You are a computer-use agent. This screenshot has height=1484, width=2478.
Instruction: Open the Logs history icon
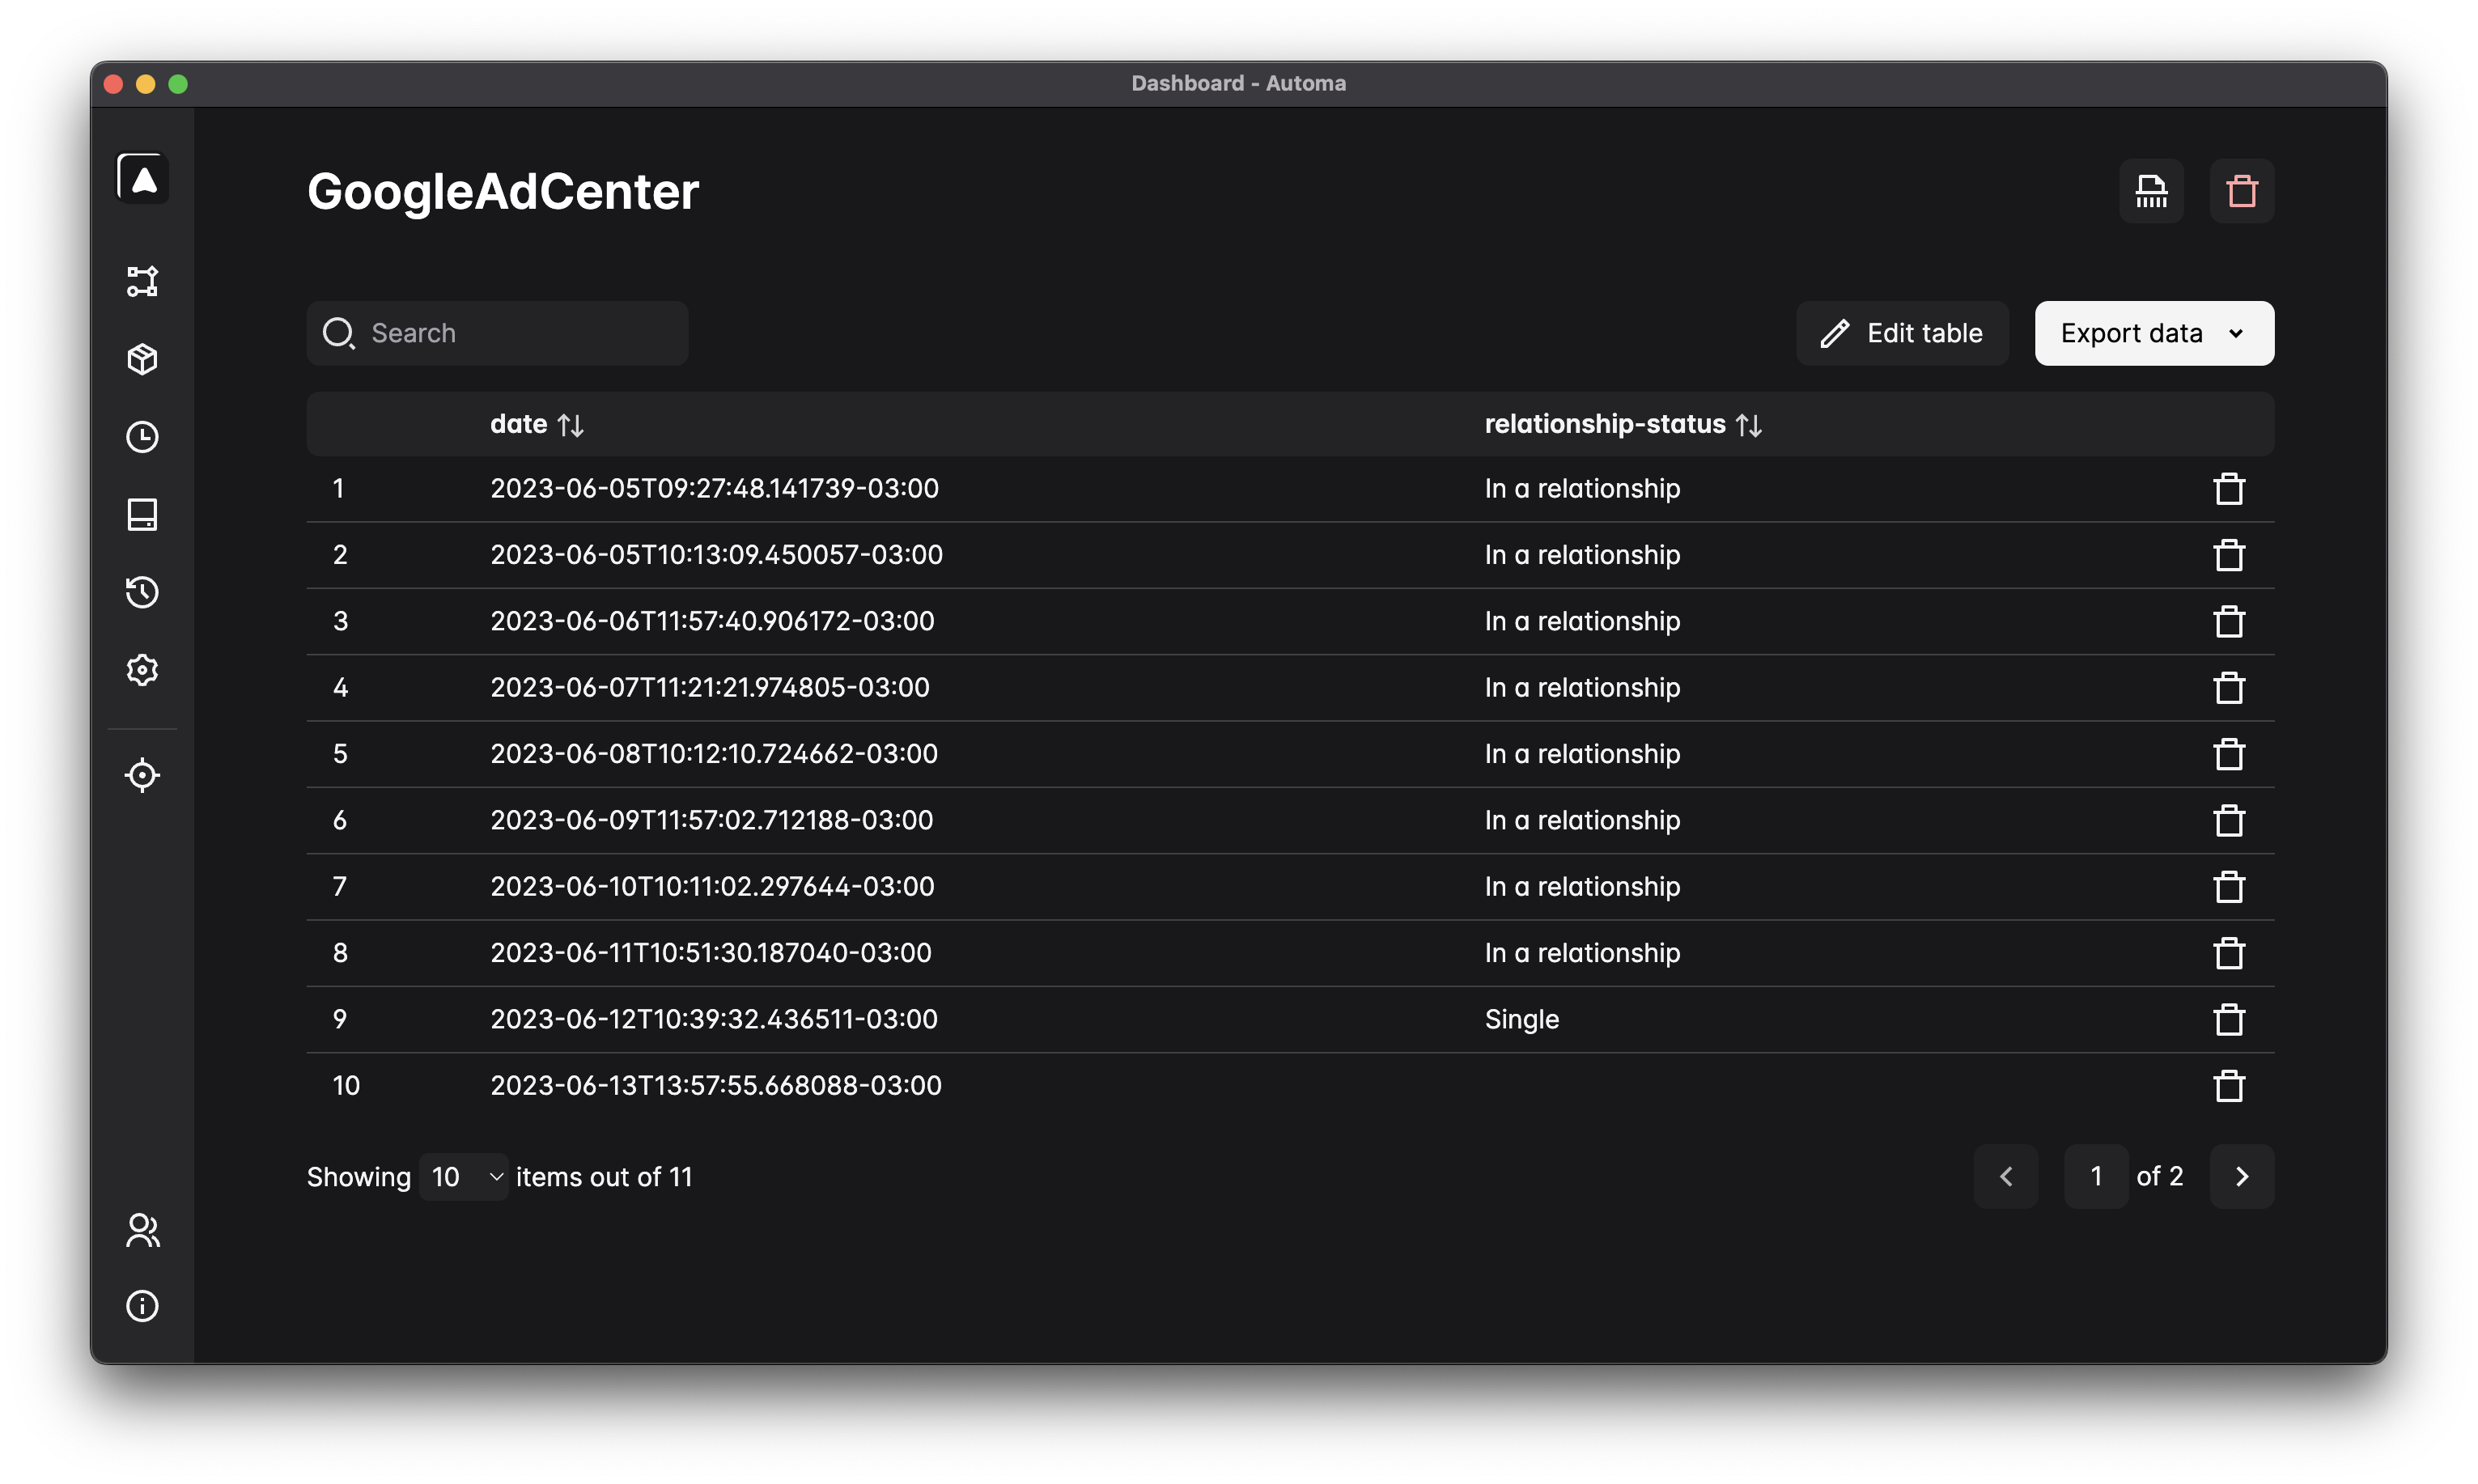tap(143, 592)
